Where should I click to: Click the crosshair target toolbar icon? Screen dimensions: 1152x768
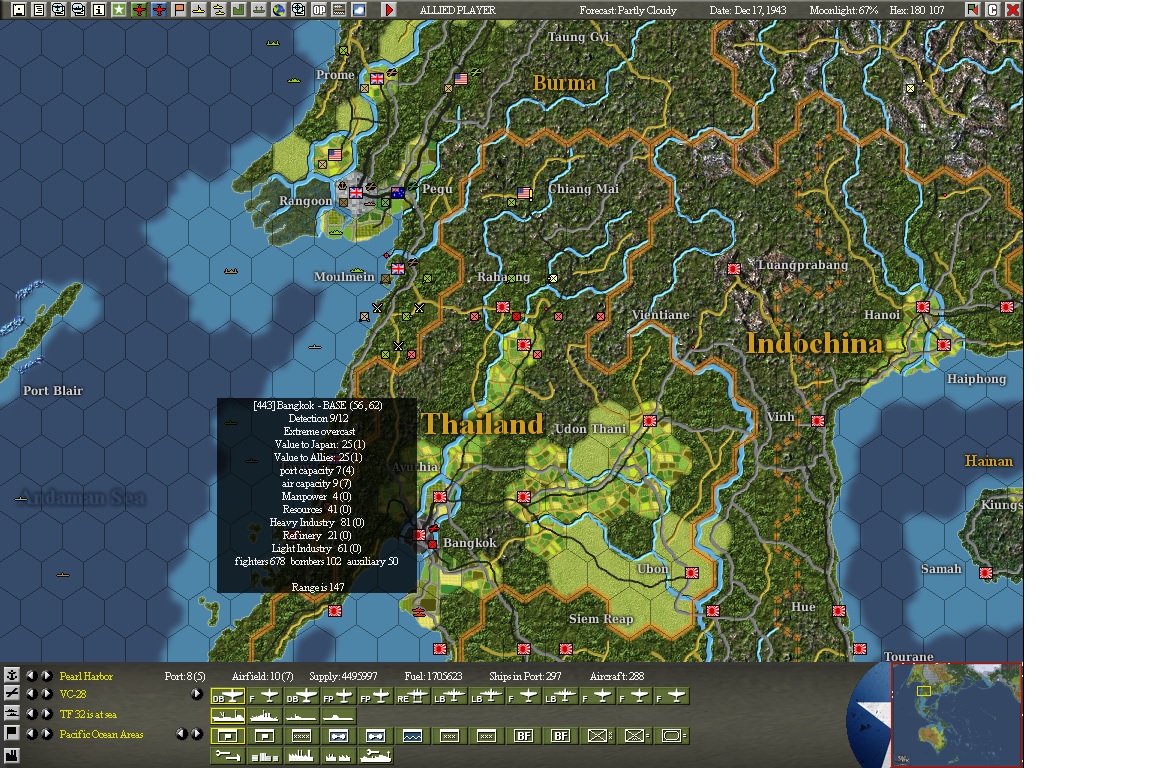coord(298,10)
